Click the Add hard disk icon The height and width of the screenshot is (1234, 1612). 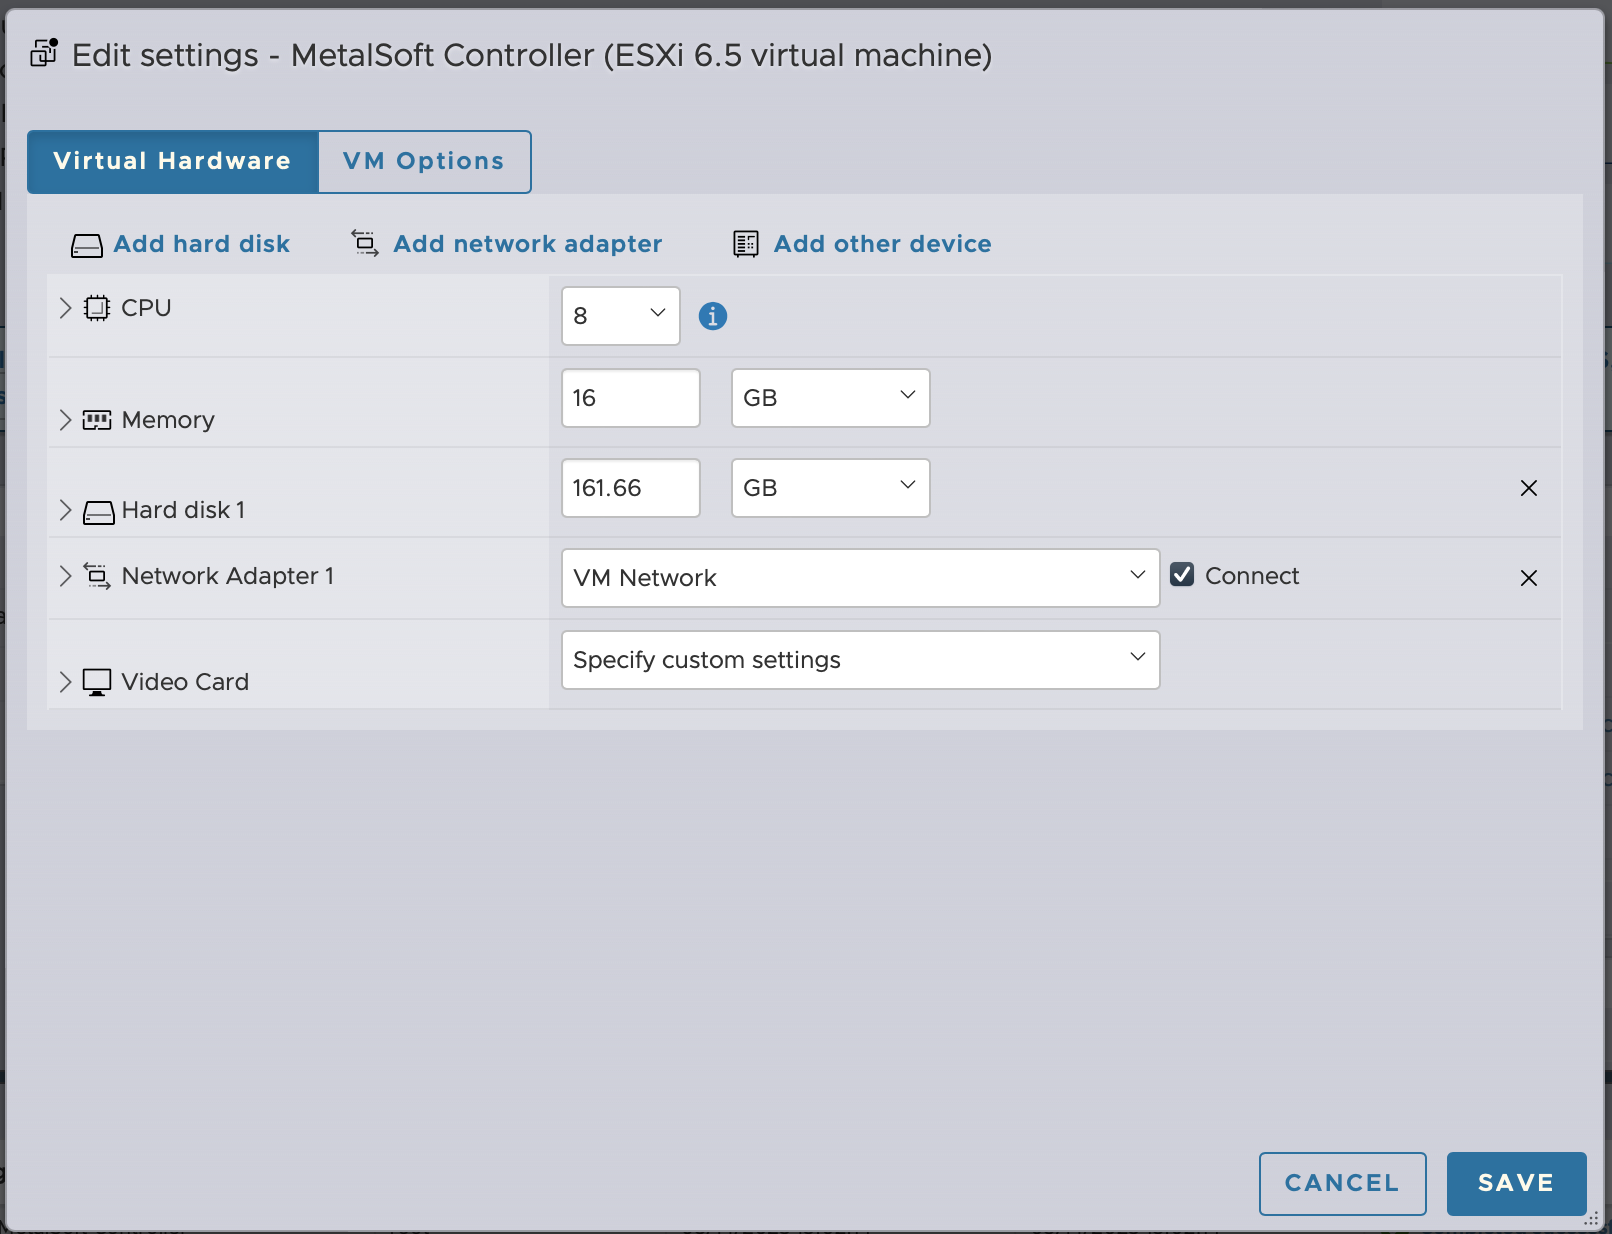[87, 245]
